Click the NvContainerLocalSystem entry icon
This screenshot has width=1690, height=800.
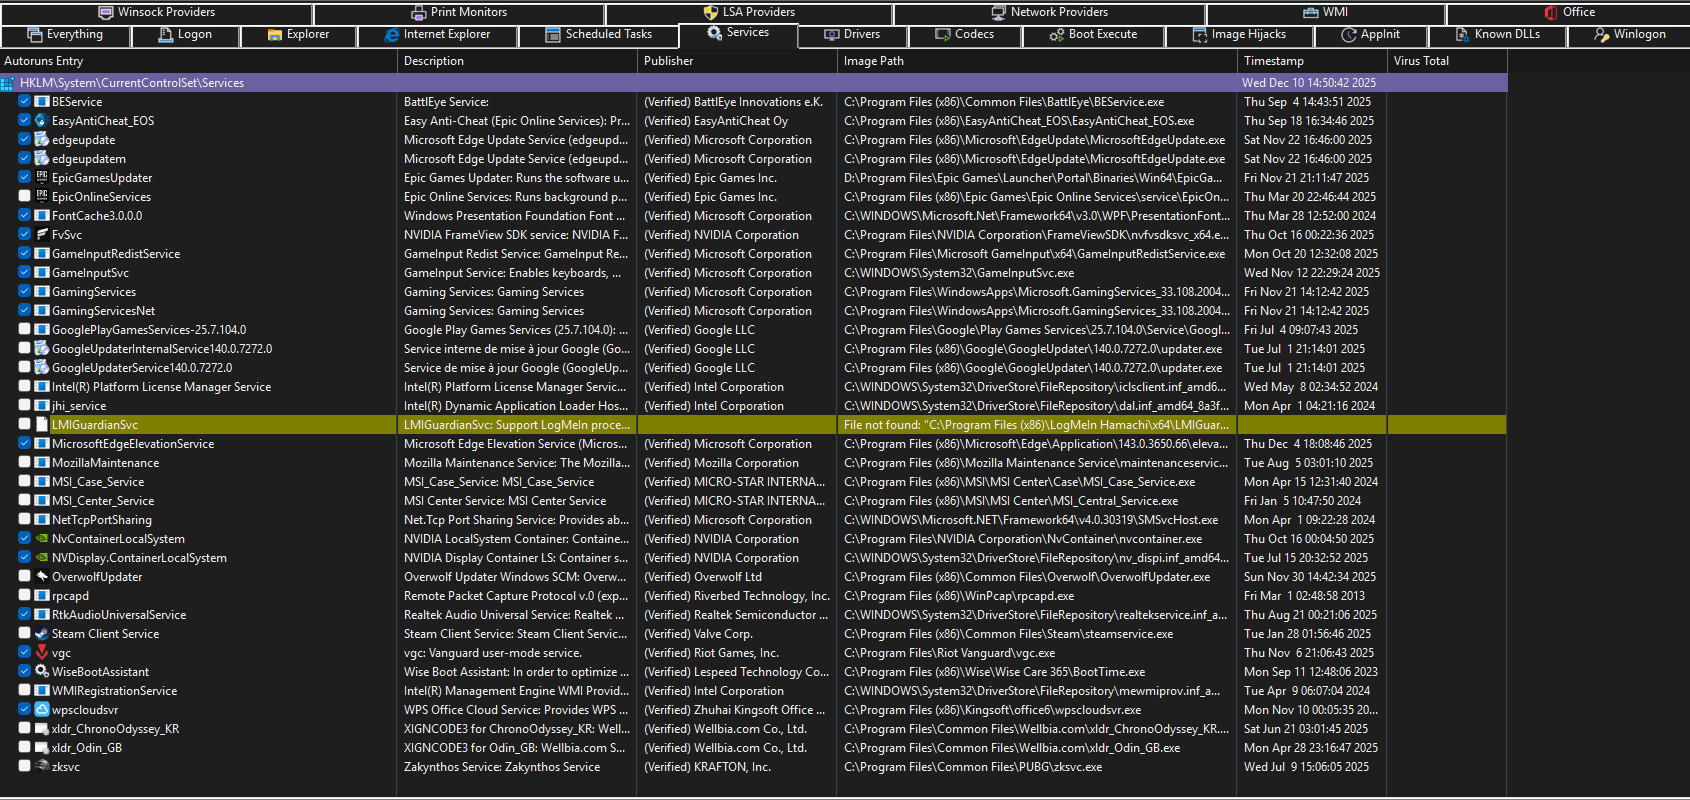point(42,539)
